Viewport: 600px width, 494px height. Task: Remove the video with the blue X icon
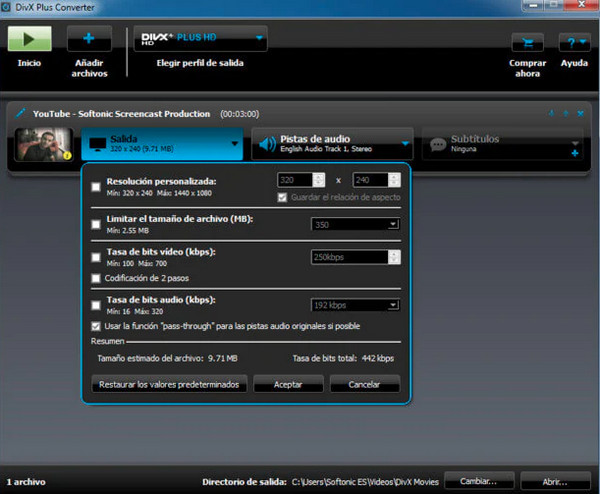pyautogui.click(x=580, y=113)
